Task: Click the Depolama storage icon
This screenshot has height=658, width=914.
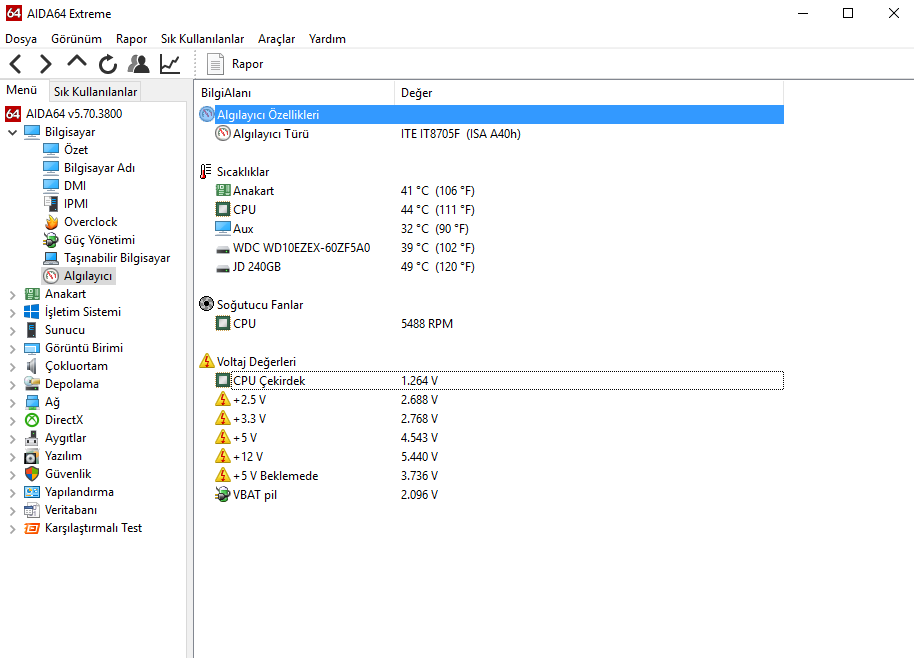Action: click(x=31, y=384)
